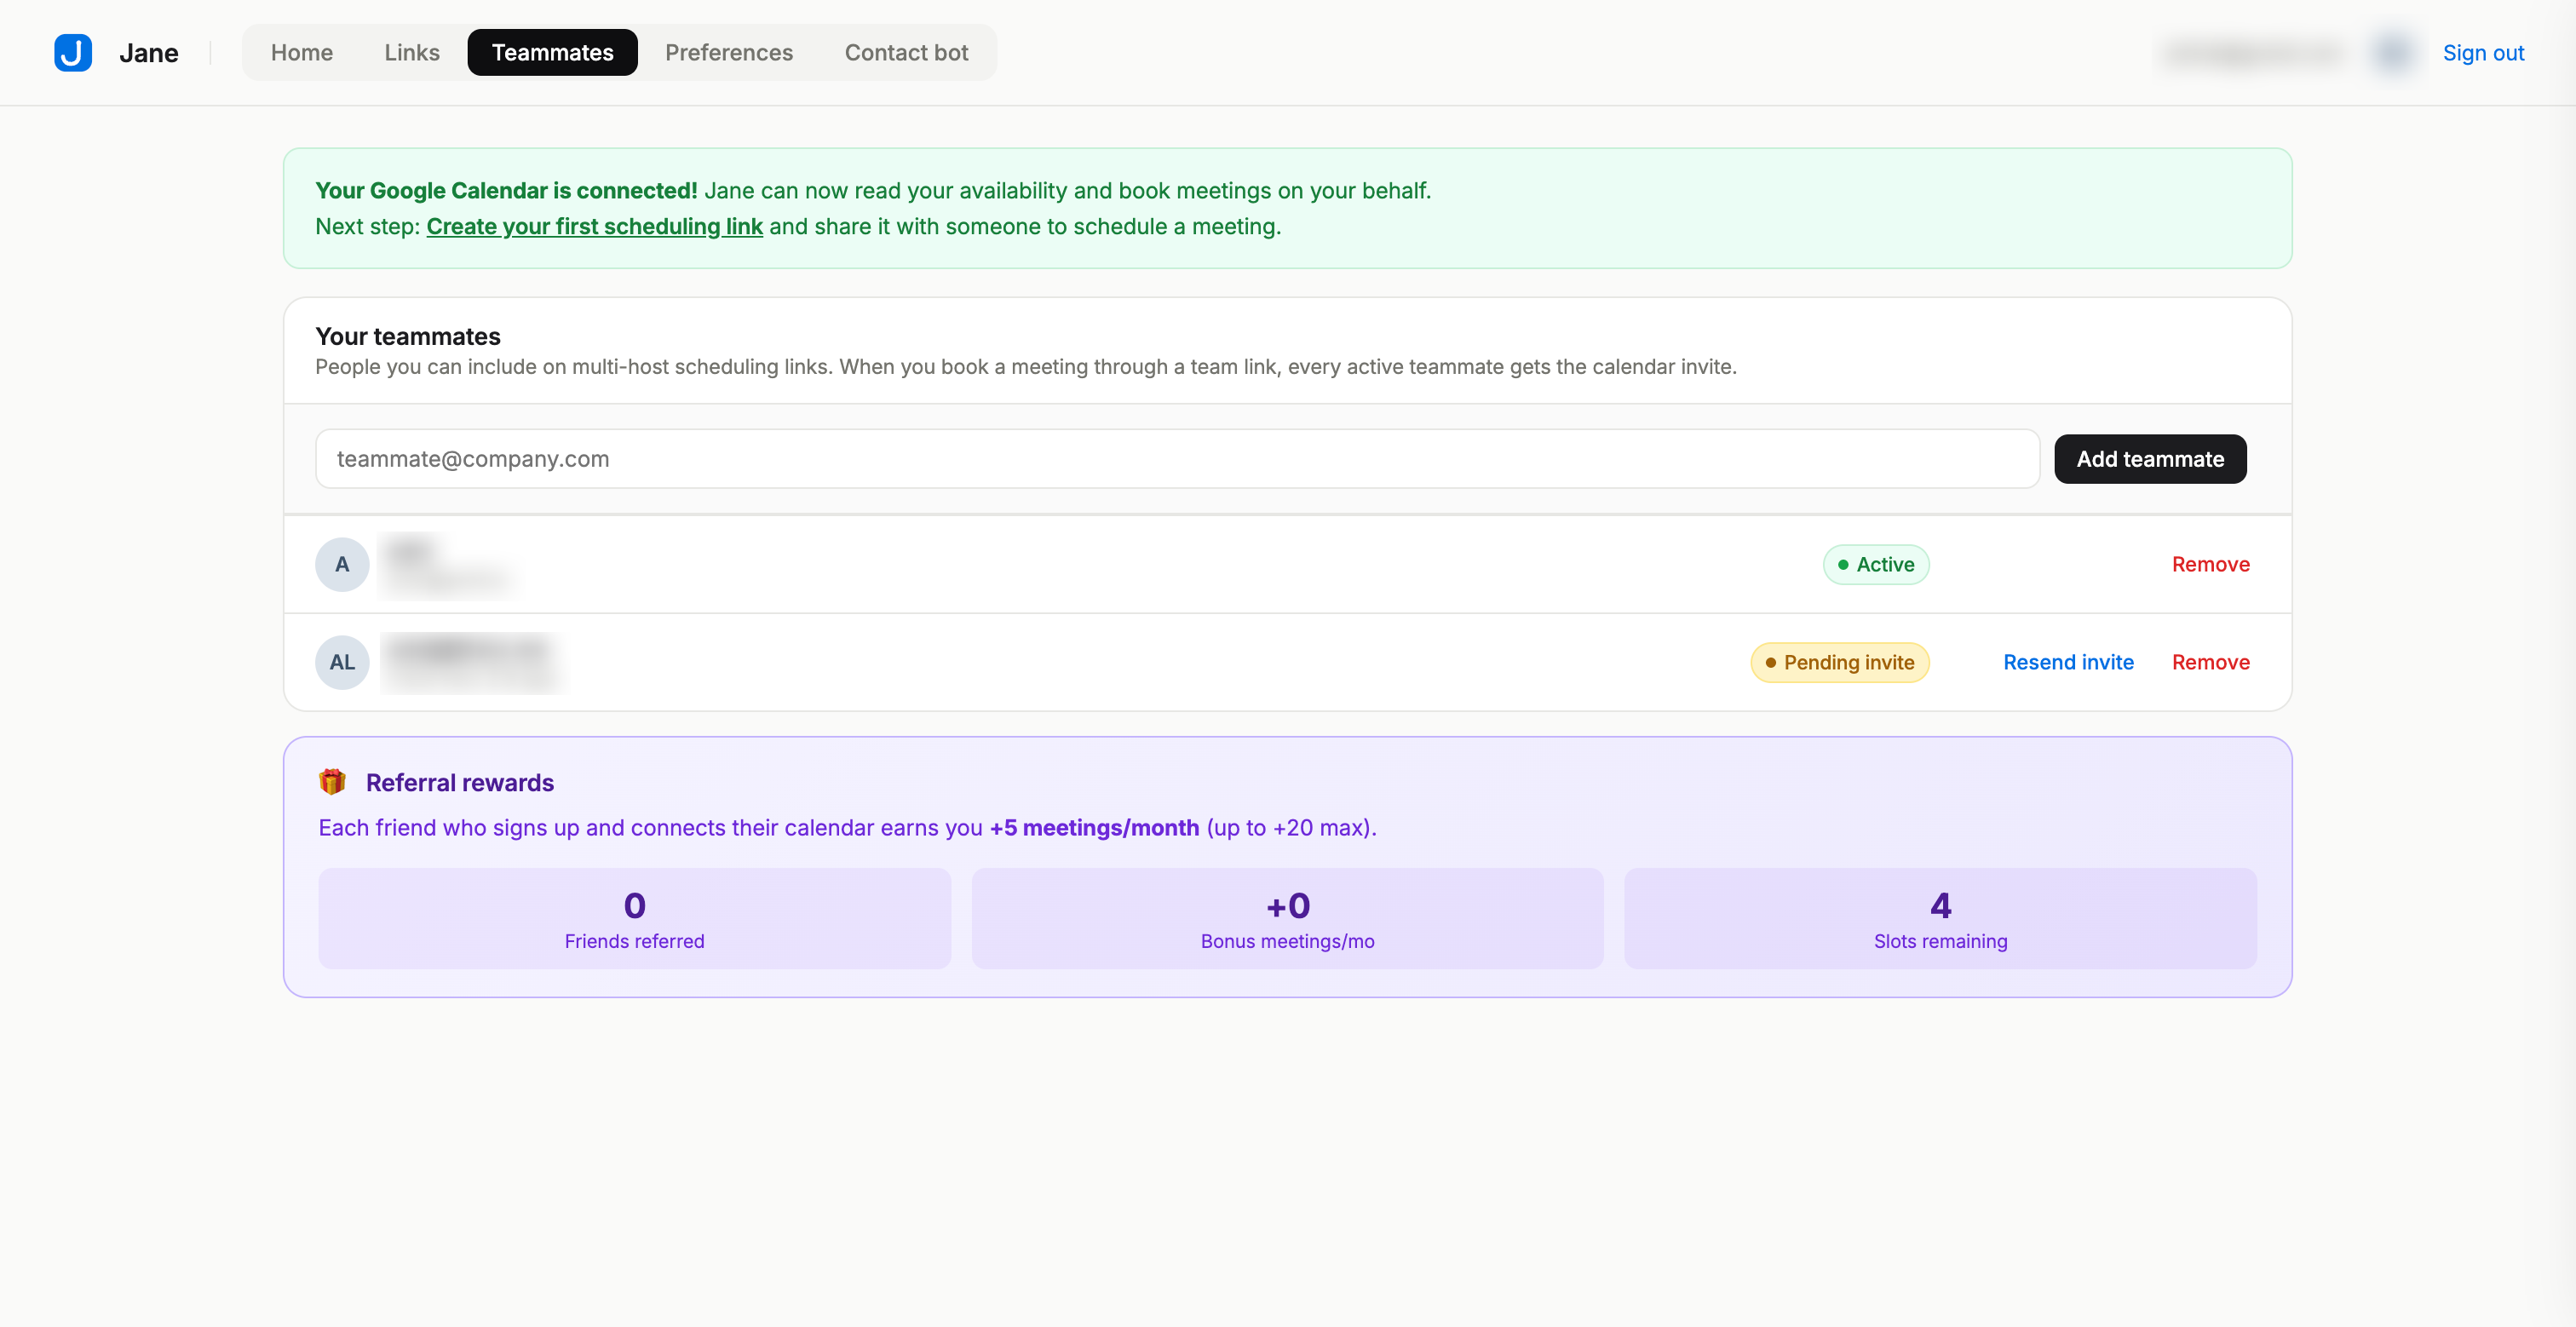Image resolution: width=2576 pixels, height=1327 pixels.
Task: Click the Referral rewards heading
Action: 459,782
